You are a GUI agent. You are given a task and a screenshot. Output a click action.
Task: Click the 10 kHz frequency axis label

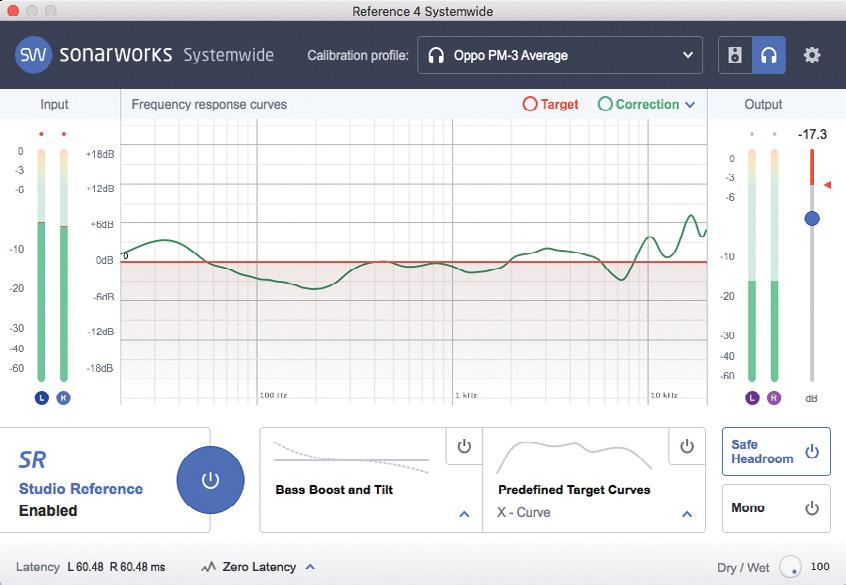(x=664, y=395)
